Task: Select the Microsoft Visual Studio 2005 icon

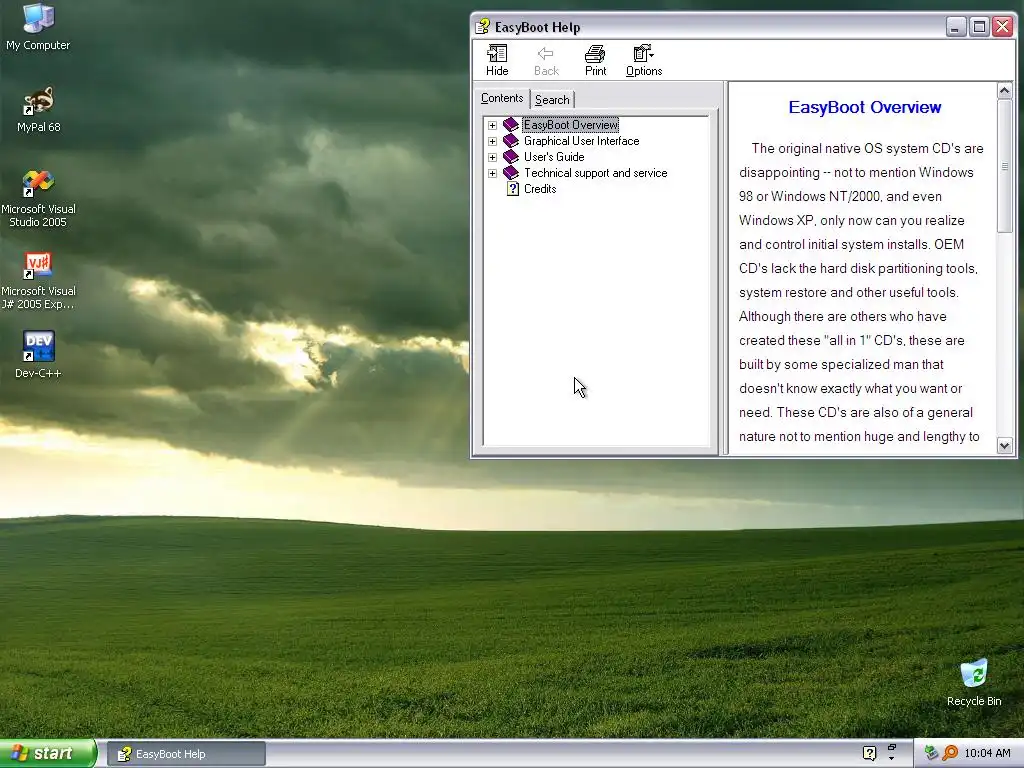Action: 38,198
